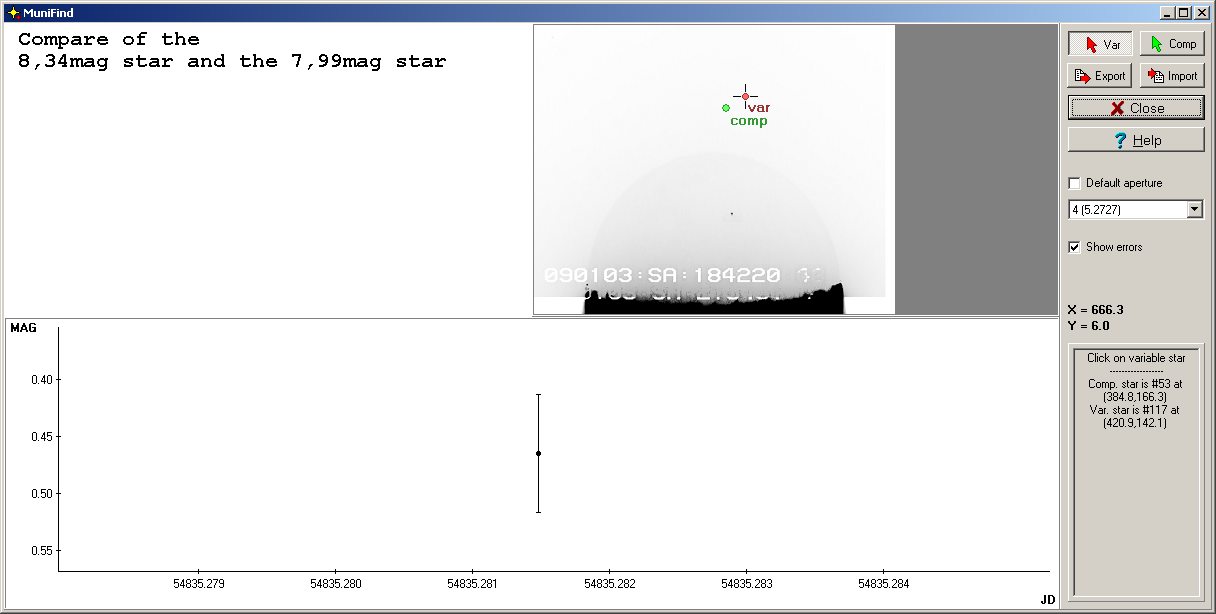Click the 54835.282 label on JD axis
Viewport: 1216px width, 614px height.
pos(609,582)
